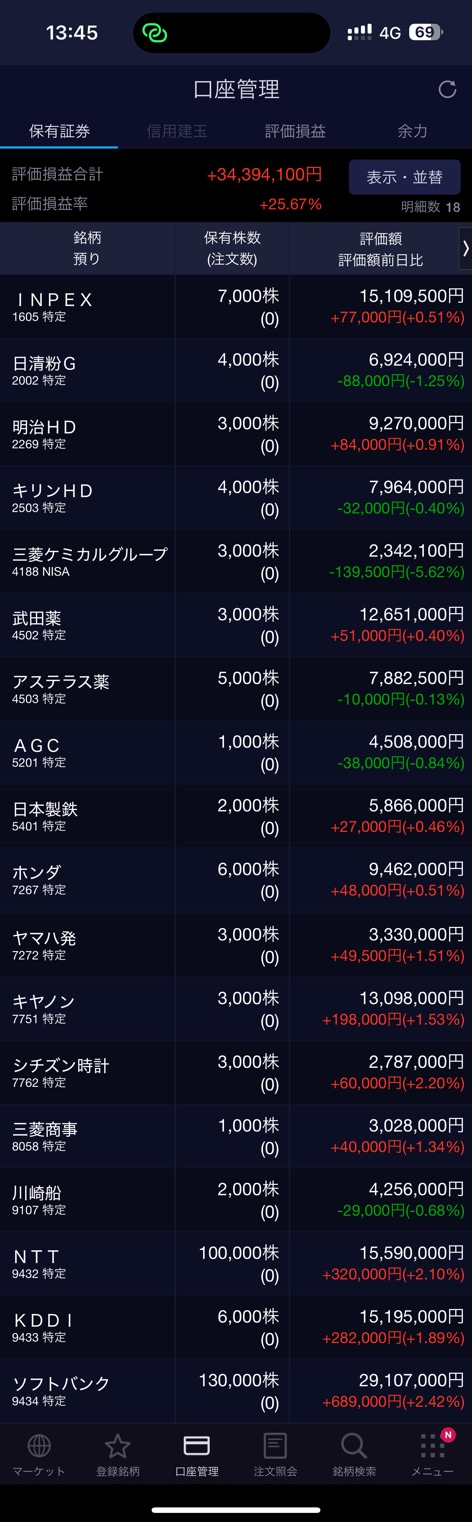The width and height of the screenshot is (472, 1522).
Task: Select 口座管理 card icon in bottom bar
Action: coord(197,1445)
